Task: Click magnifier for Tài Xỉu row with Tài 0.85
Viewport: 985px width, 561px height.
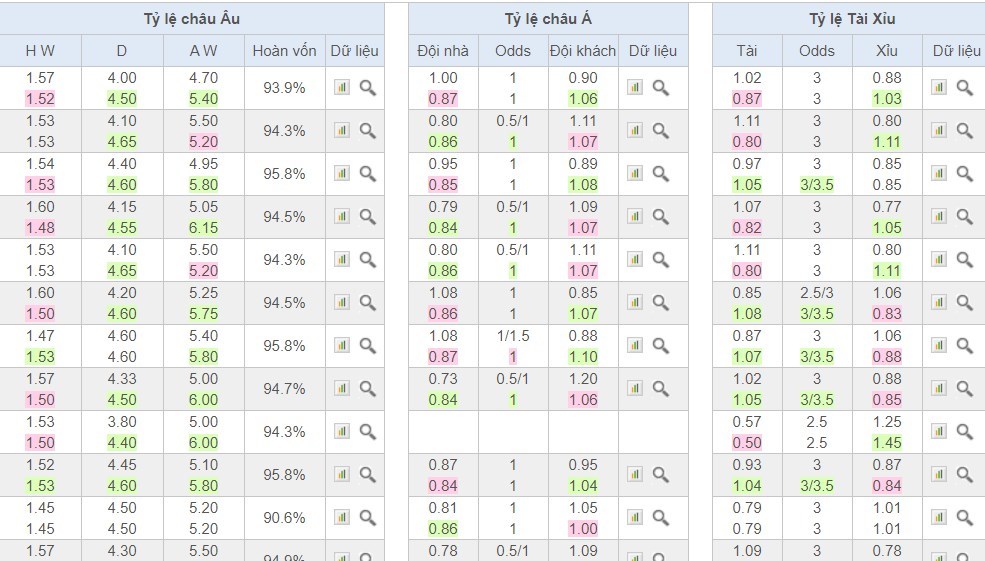Action: click(964, 303)
